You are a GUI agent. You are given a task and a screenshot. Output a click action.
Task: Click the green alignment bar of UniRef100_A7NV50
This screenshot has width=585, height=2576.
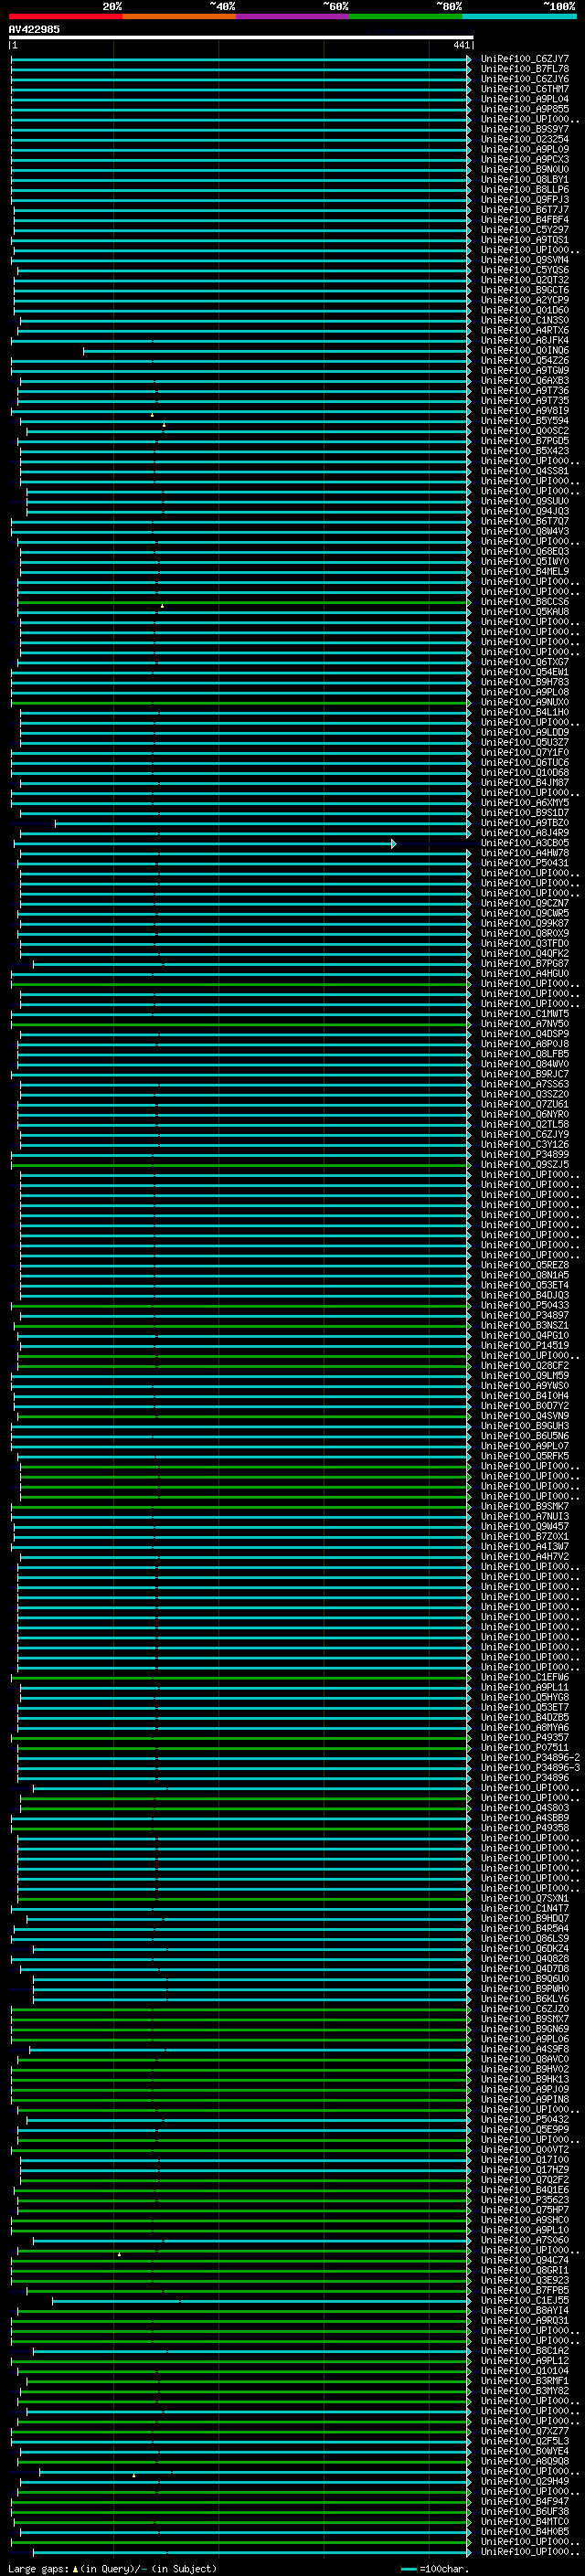(240, 1025)
